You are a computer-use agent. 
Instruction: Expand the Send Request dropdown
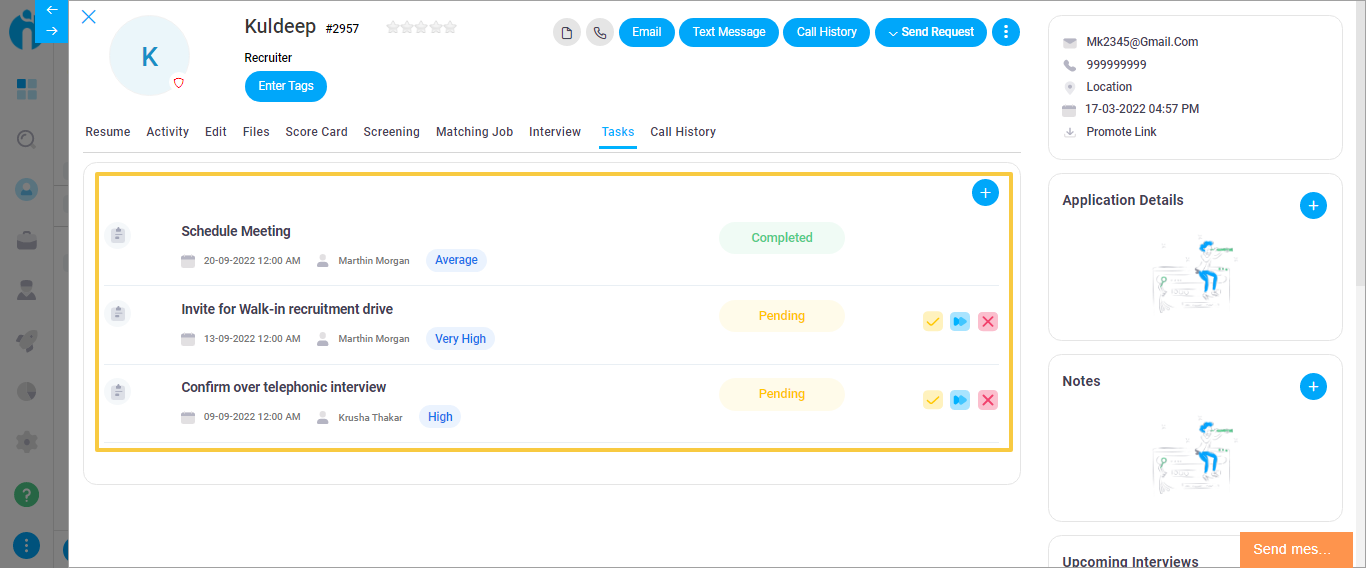[930, 32]
